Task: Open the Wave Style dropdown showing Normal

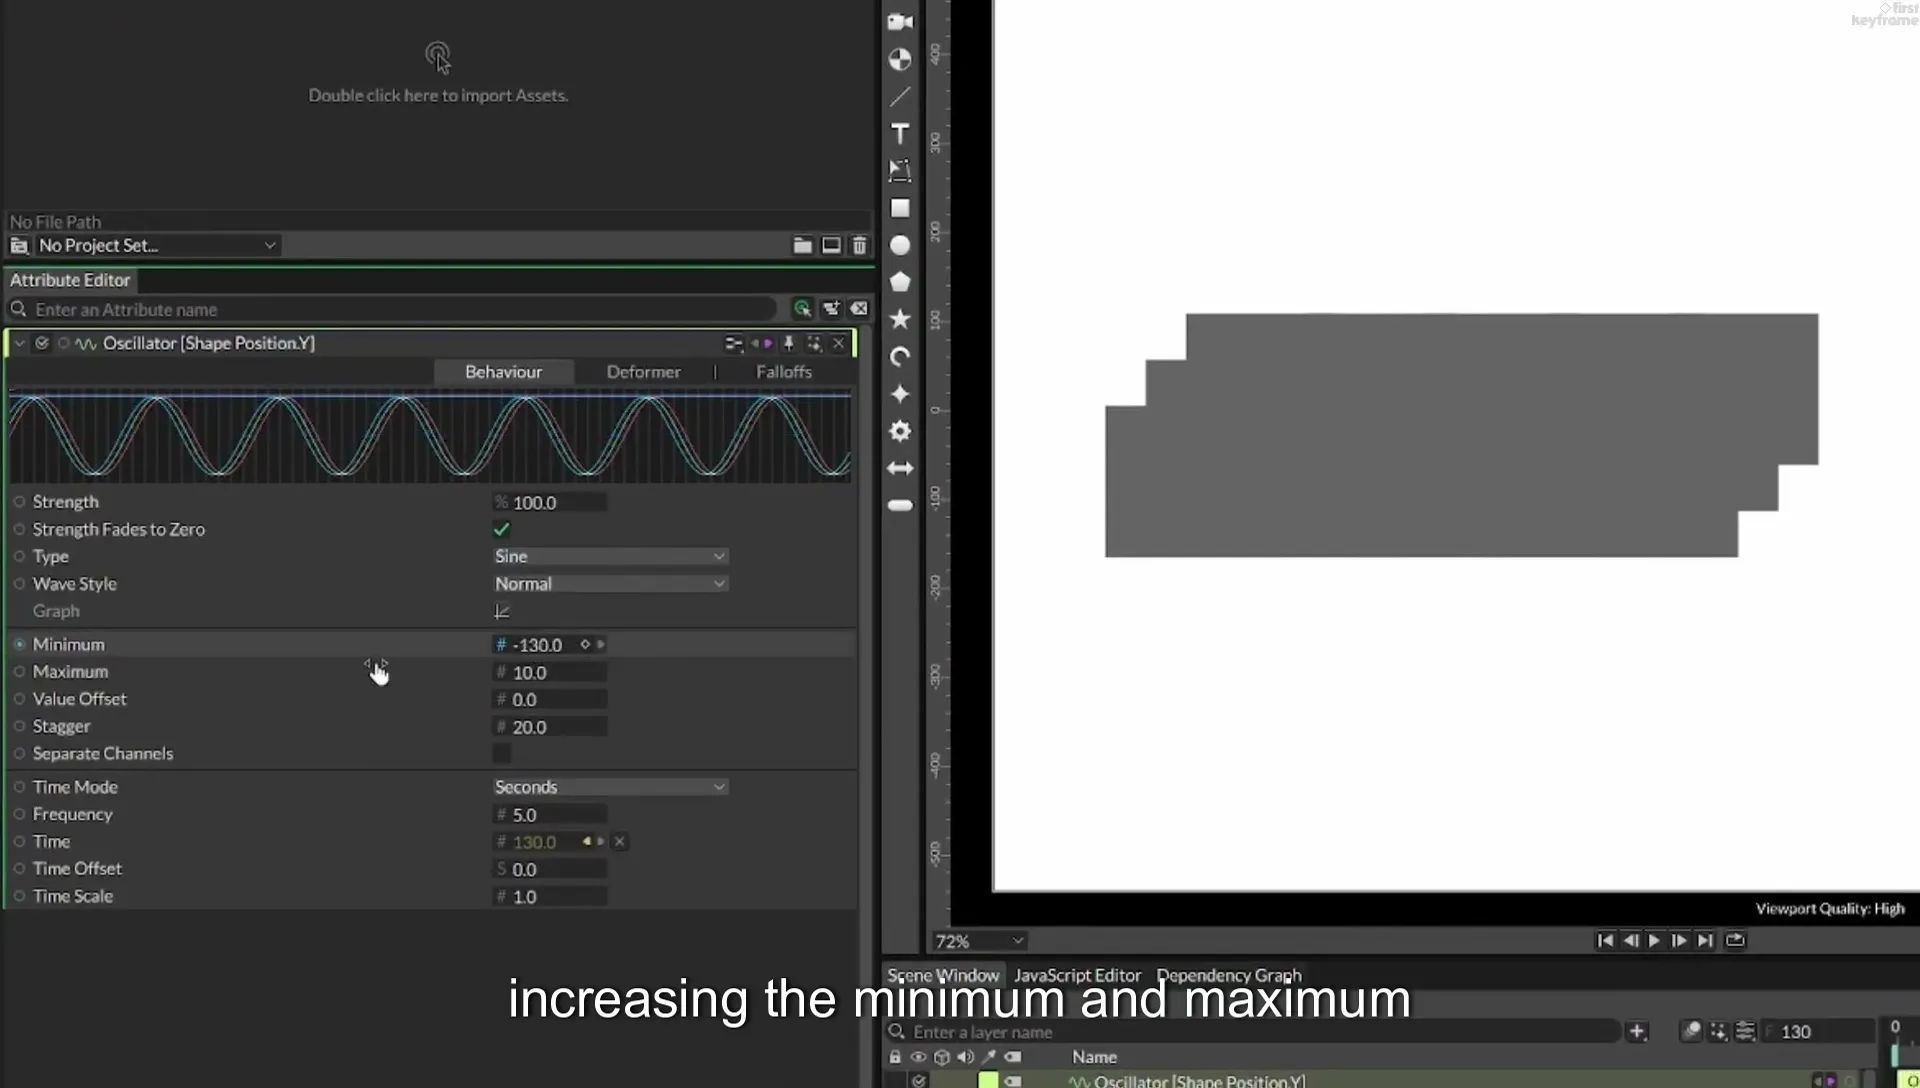Action: pyautogui.click(x=610, y=583)
